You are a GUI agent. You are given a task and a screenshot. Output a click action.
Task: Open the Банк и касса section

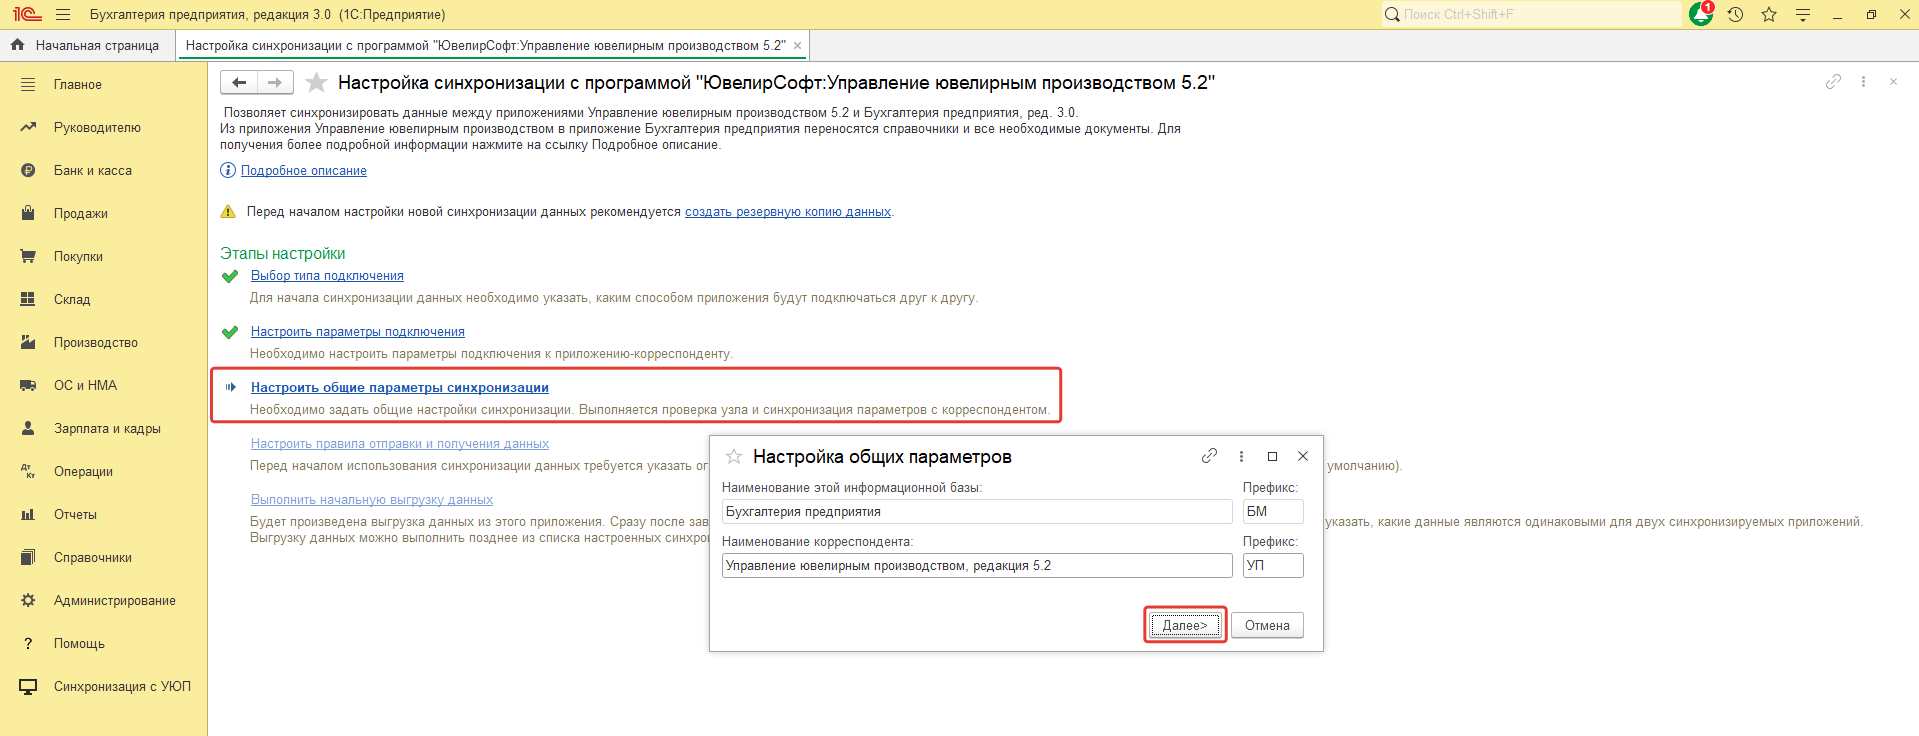click(93, 171)
